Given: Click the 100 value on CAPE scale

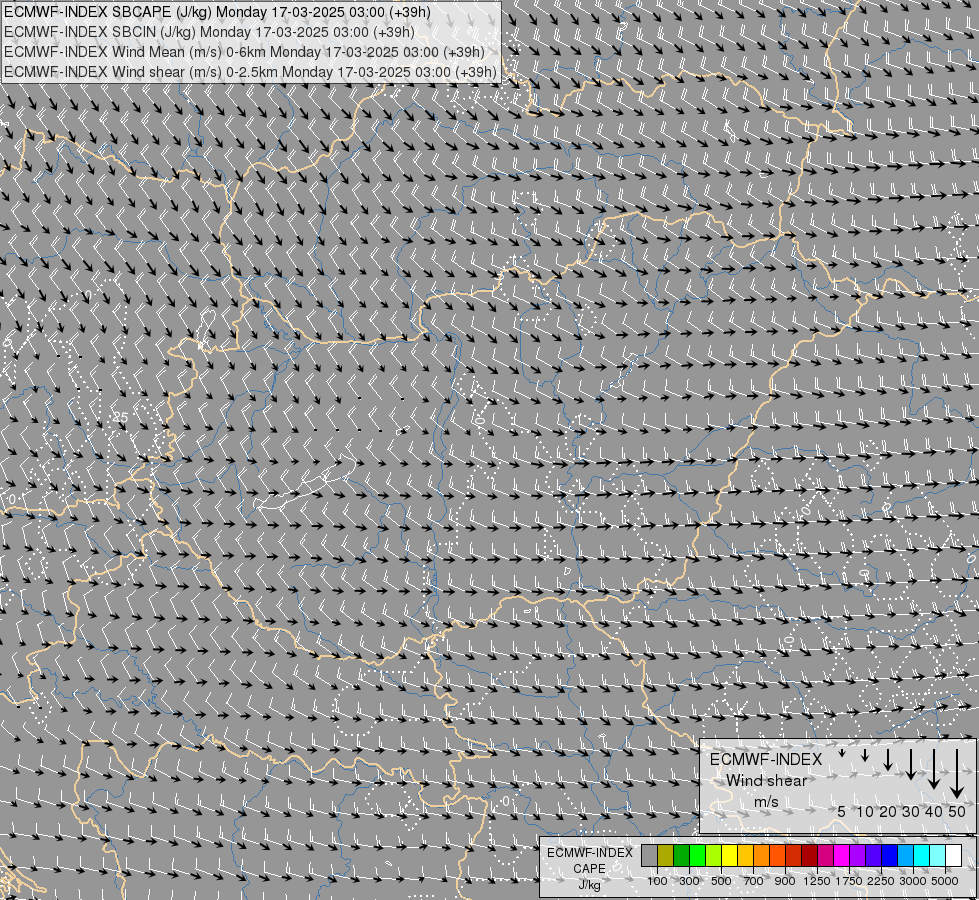Looking at the screenshot, I should (657, 881).
